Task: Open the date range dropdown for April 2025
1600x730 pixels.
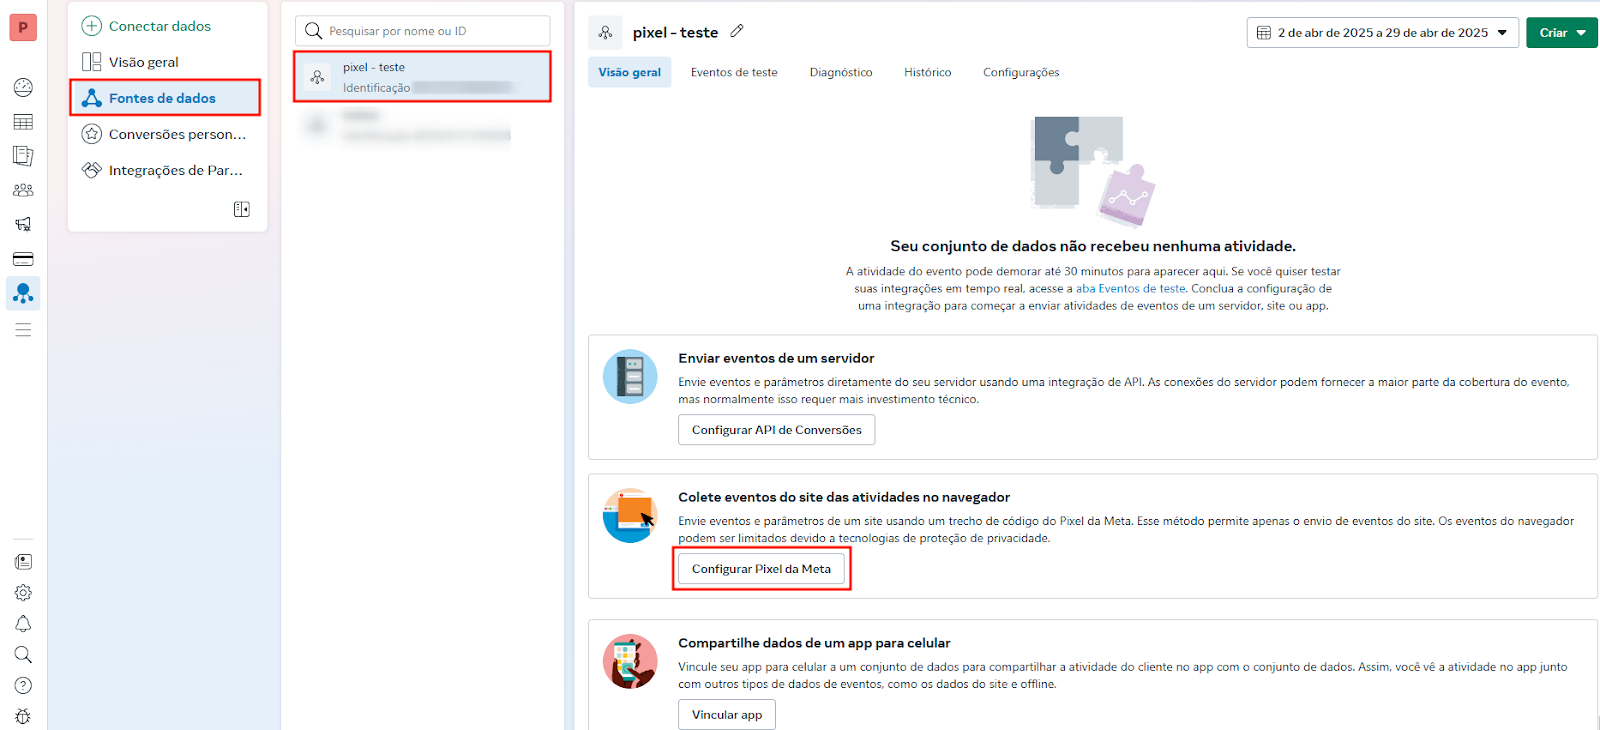Action: click(x=1383, y=33)
